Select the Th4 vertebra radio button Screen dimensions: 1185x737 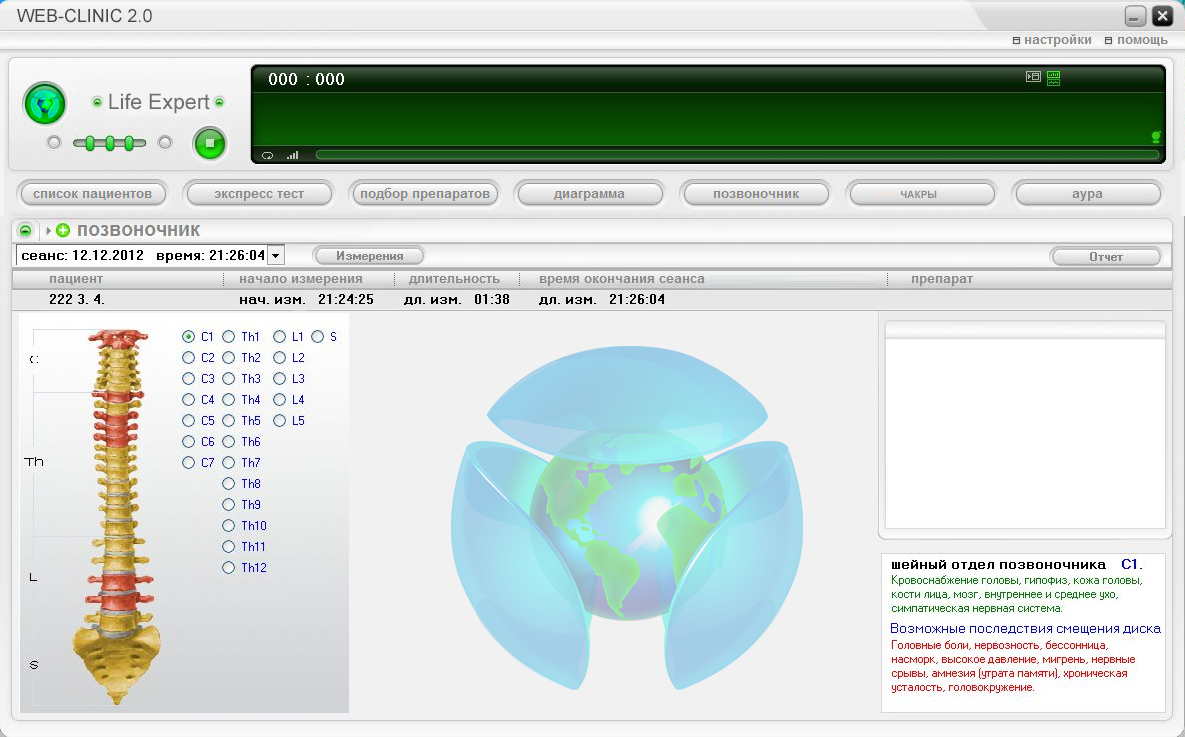(x=229, y=399)
